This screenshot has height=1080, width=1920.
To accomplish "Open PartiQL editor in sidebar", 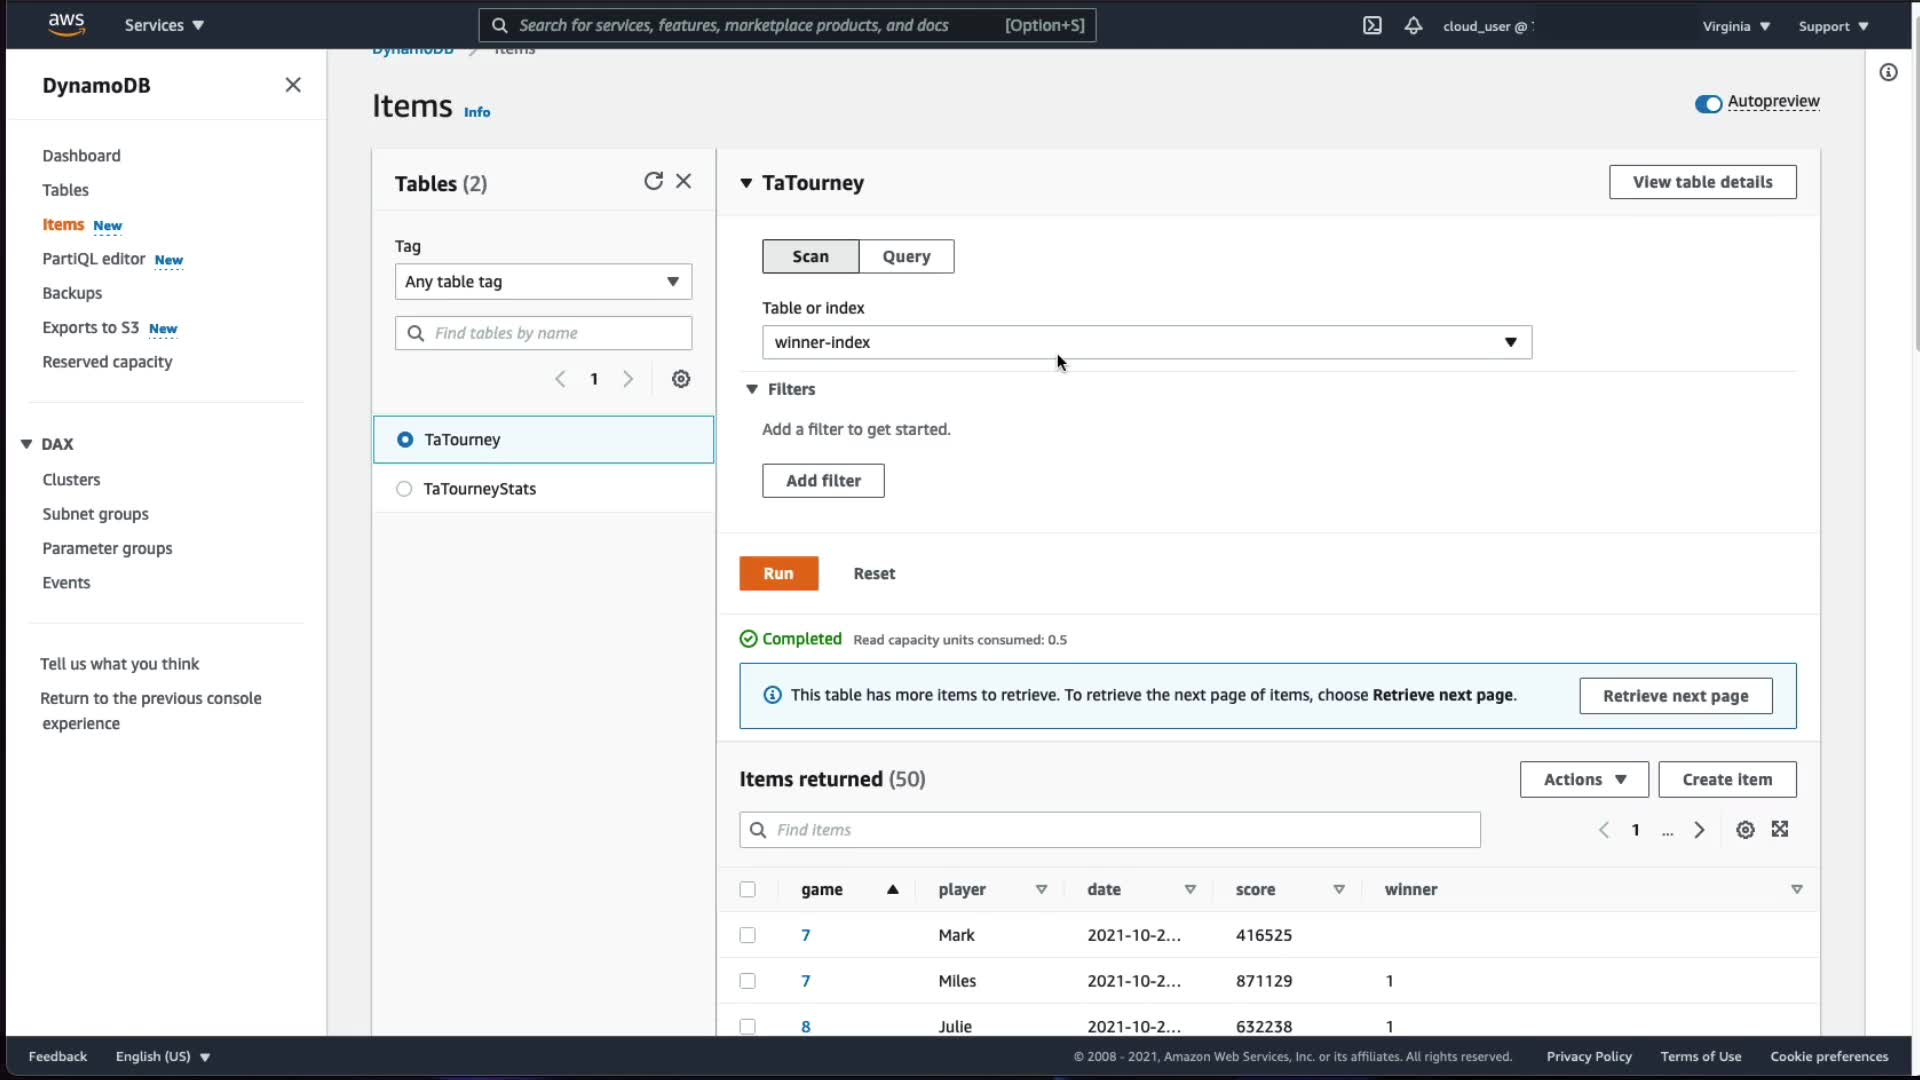I will point(94,259).
